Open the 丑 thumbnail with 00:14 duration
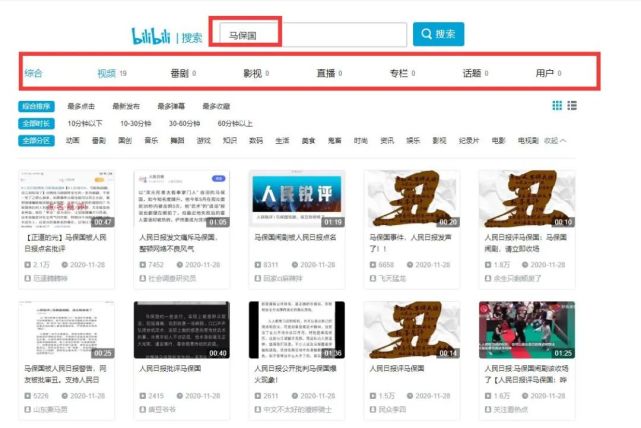This screenshot has width=641, height=428. pyautogui.click(x=412, y=330)
